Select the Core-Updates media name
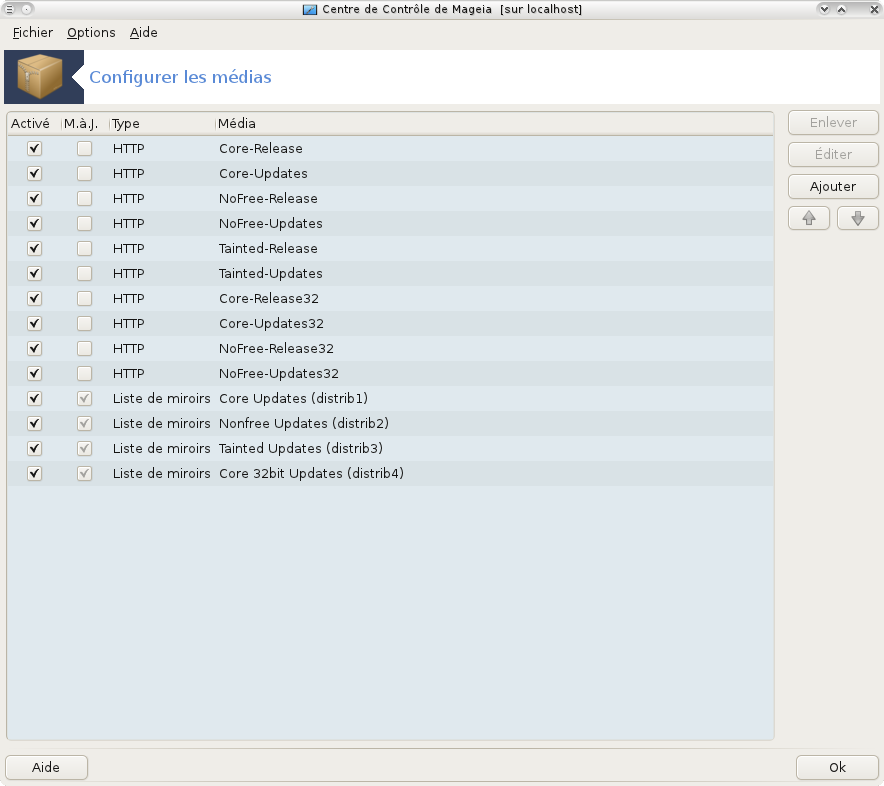 [x=263, y=173]
